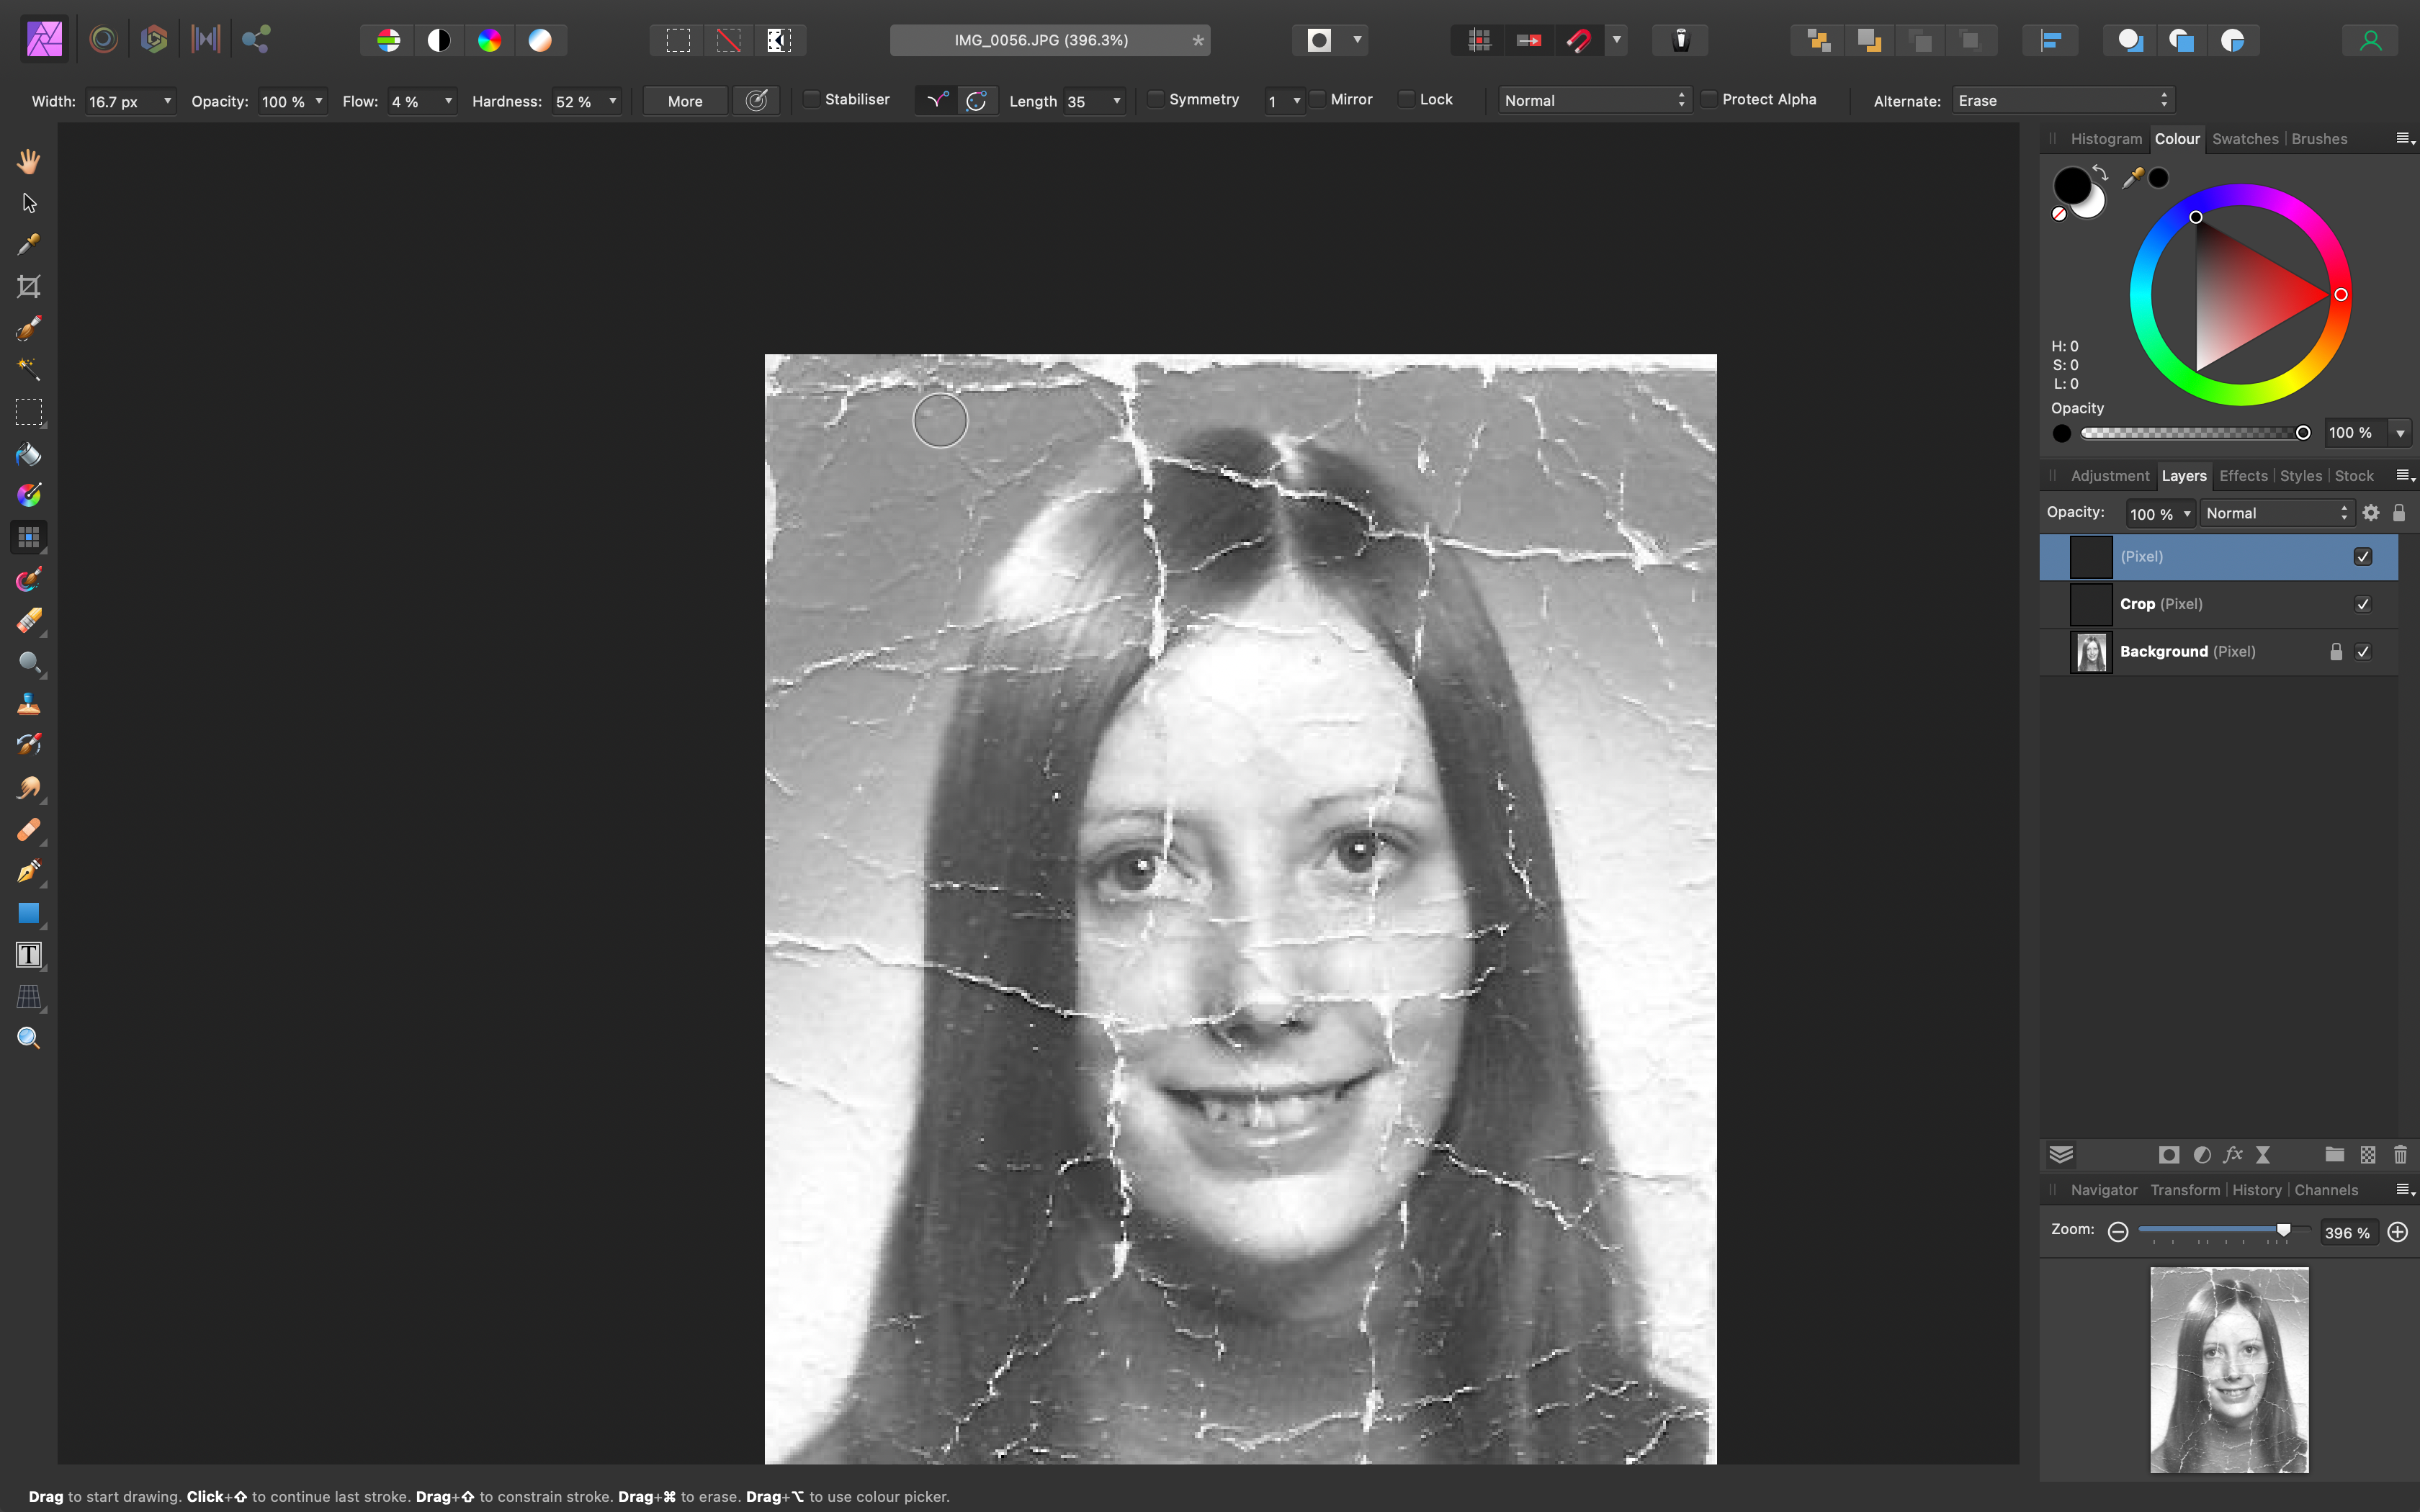Select the Clone stamp tool
The width and height of the screenshot is (2420, 1512).
29,704
